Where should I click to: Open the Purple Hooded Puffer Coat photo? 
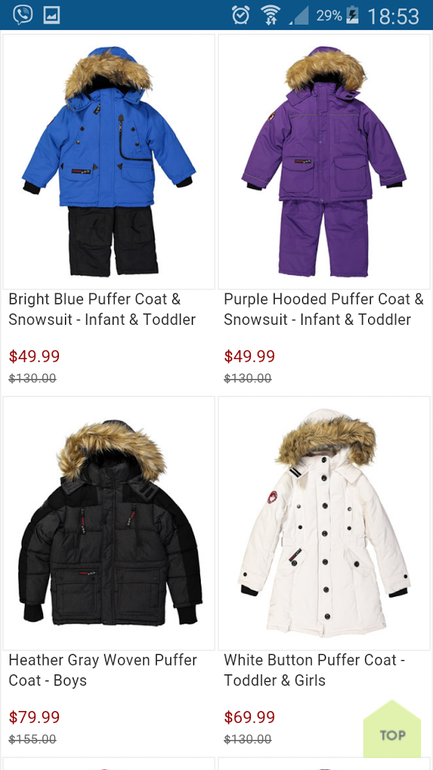324,162
